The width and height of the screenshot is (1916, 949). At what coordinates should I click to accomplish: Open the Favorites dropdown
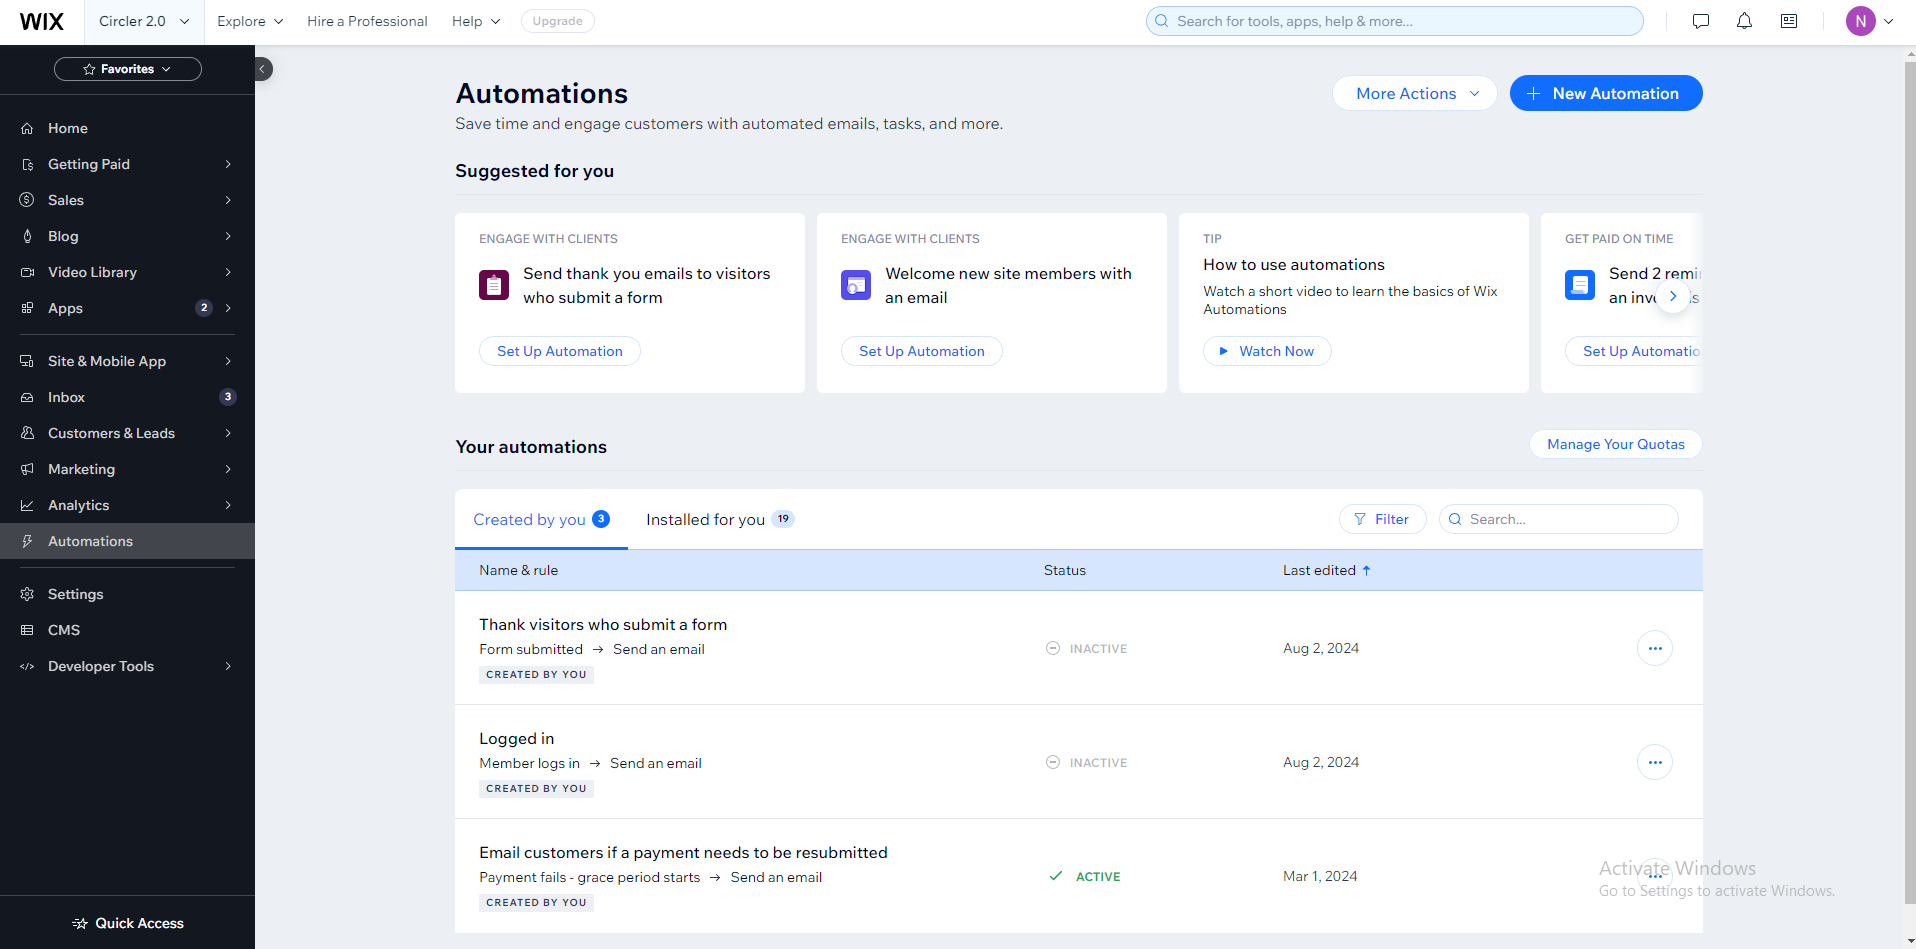point(128,69)
